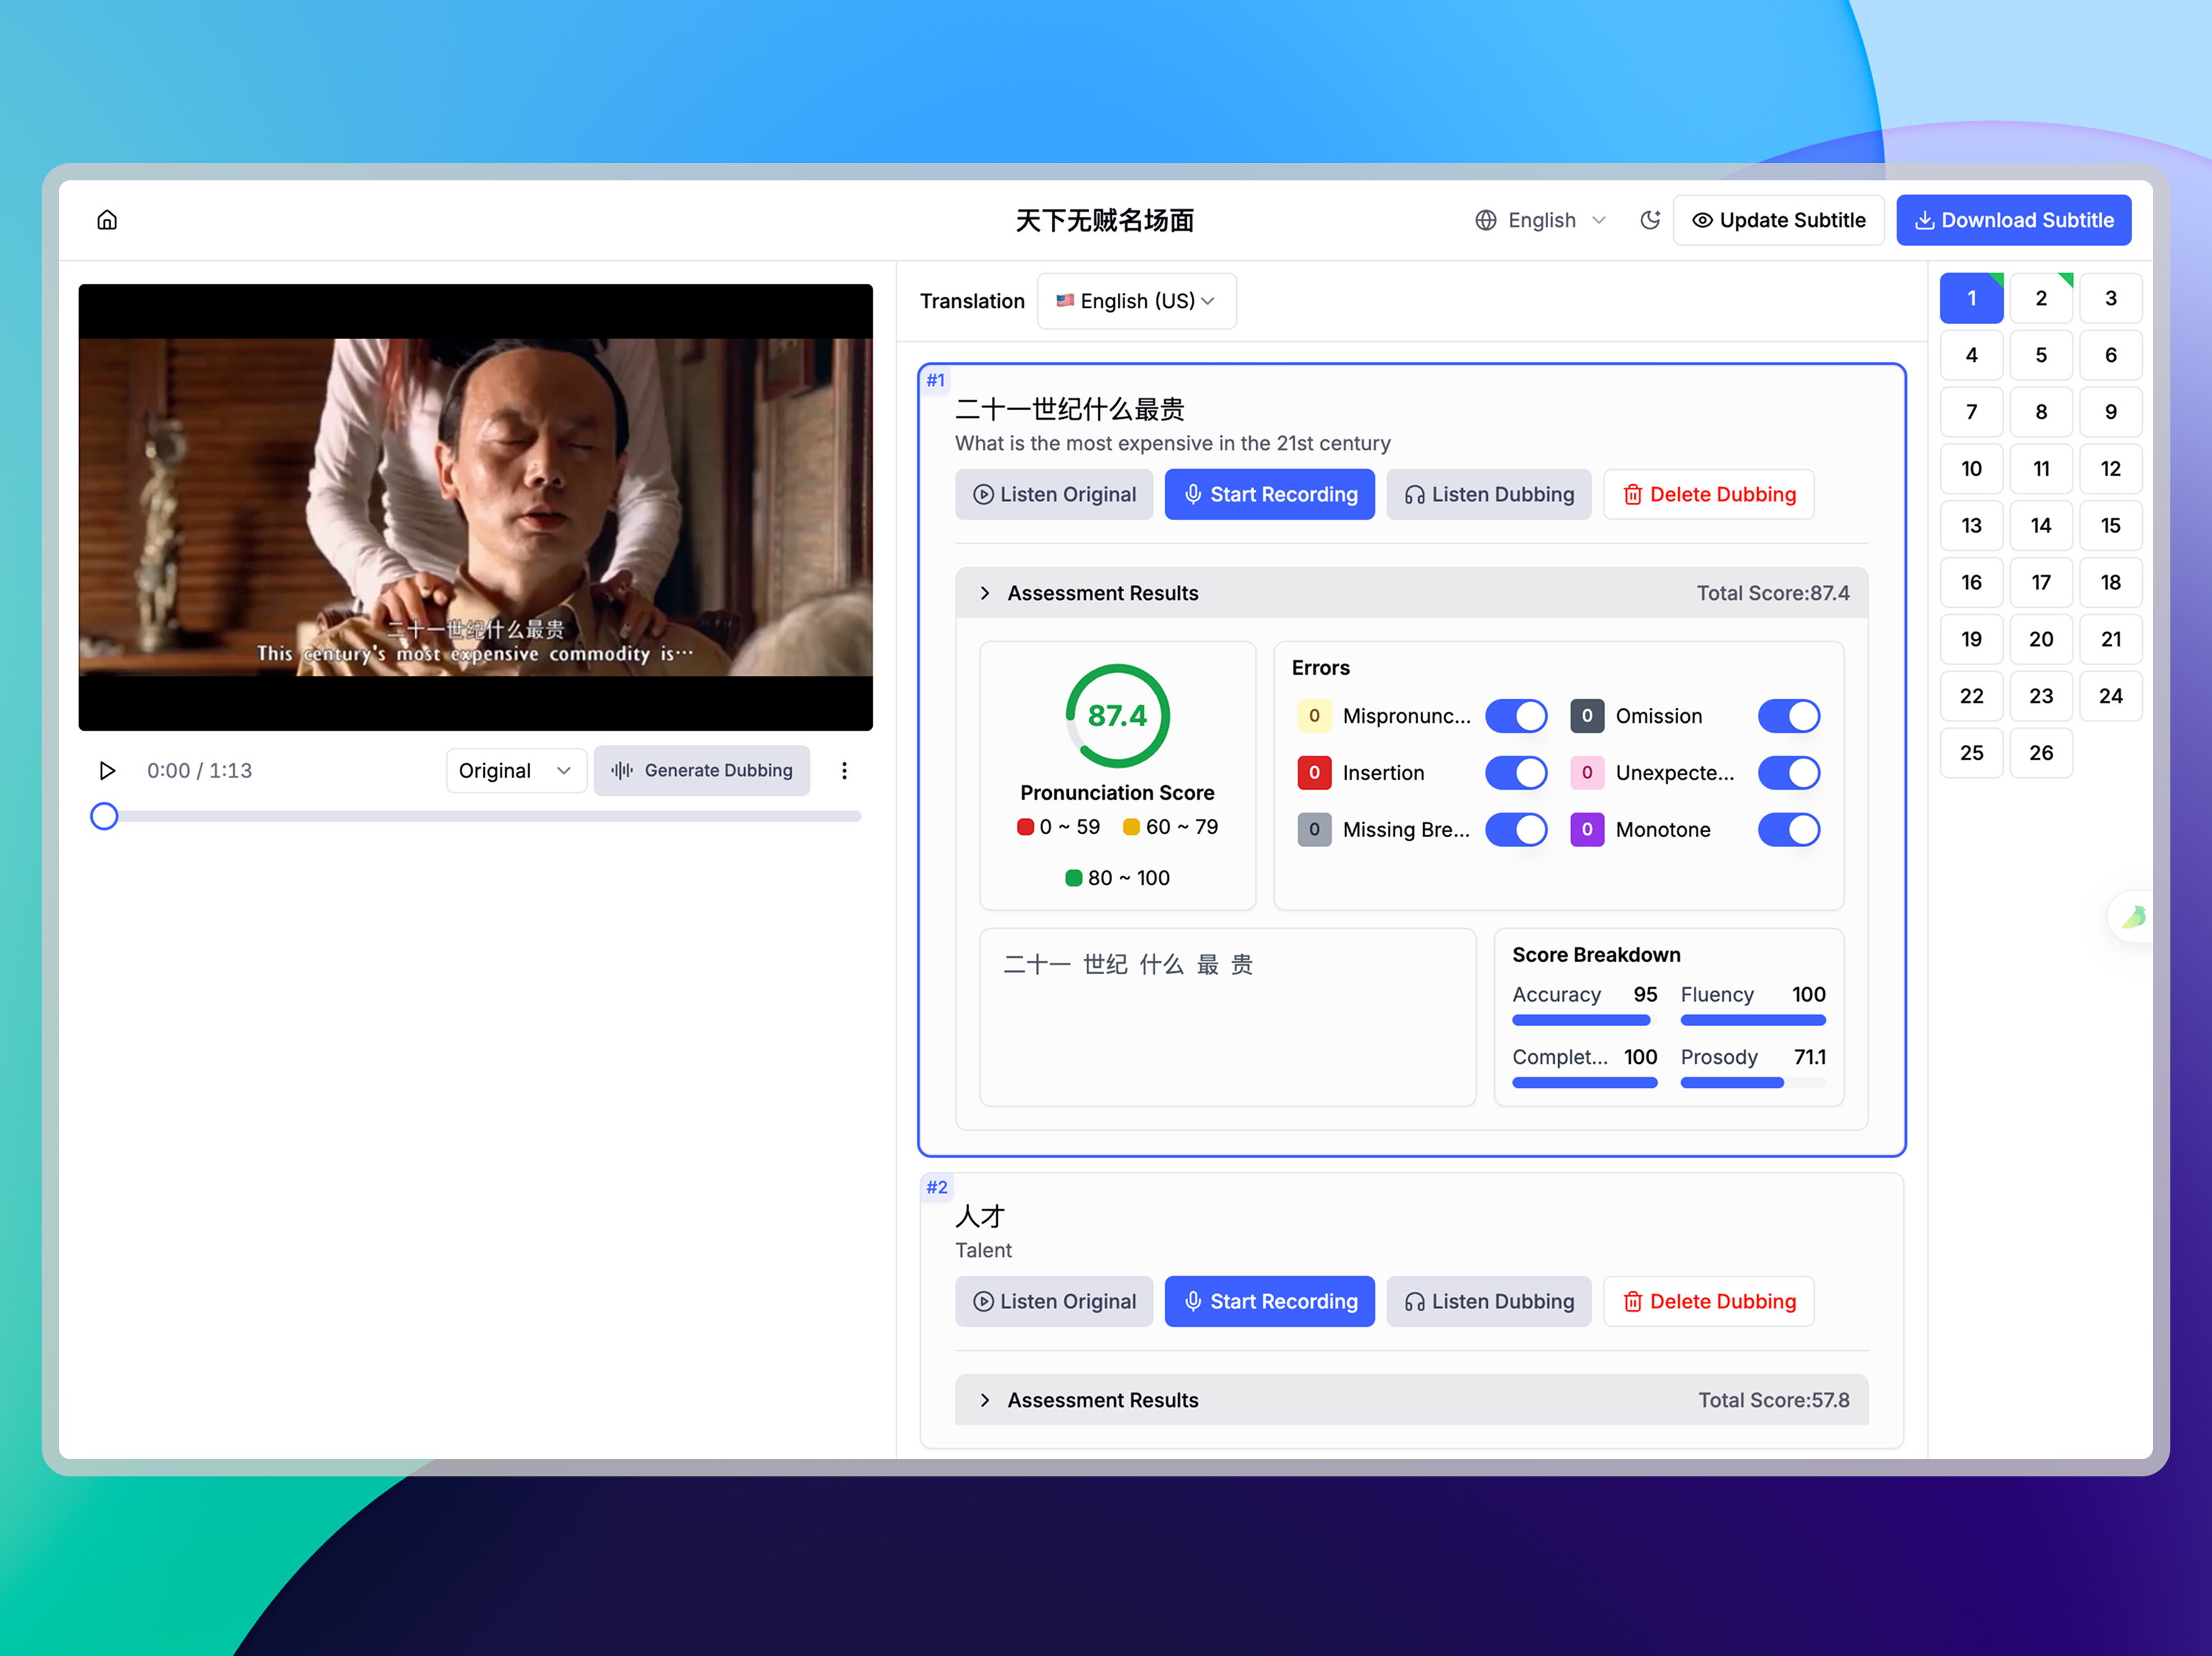The height and width of the screenshot is (1656, 2212).
Task: Delete dubbing for subtitle #2
Action: click(1708, 1302)
